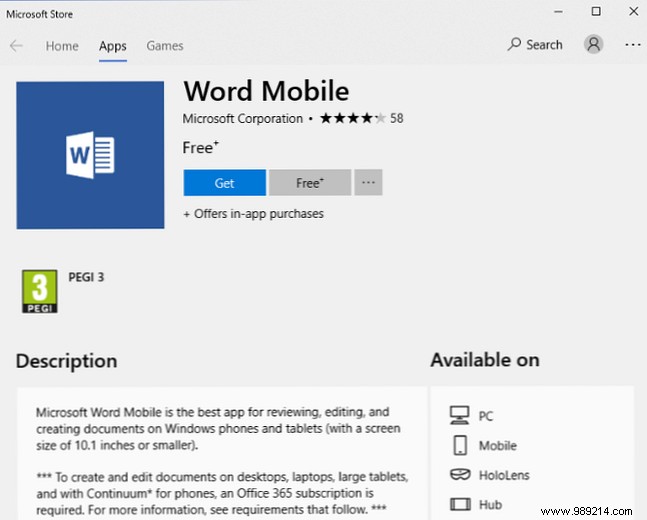
Task: Select the HoloLens label under Available on
Action: tap(504, 475)
